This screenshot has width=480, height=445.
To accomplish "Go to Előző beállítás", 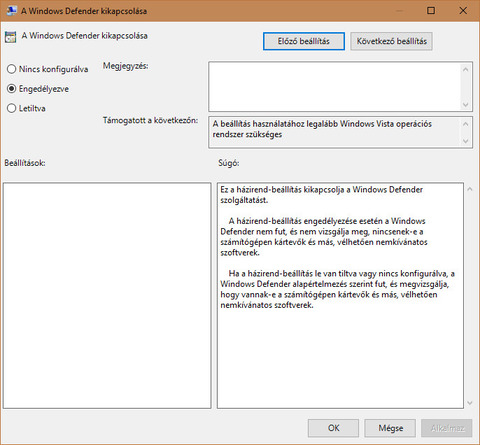I will [304, 41].
